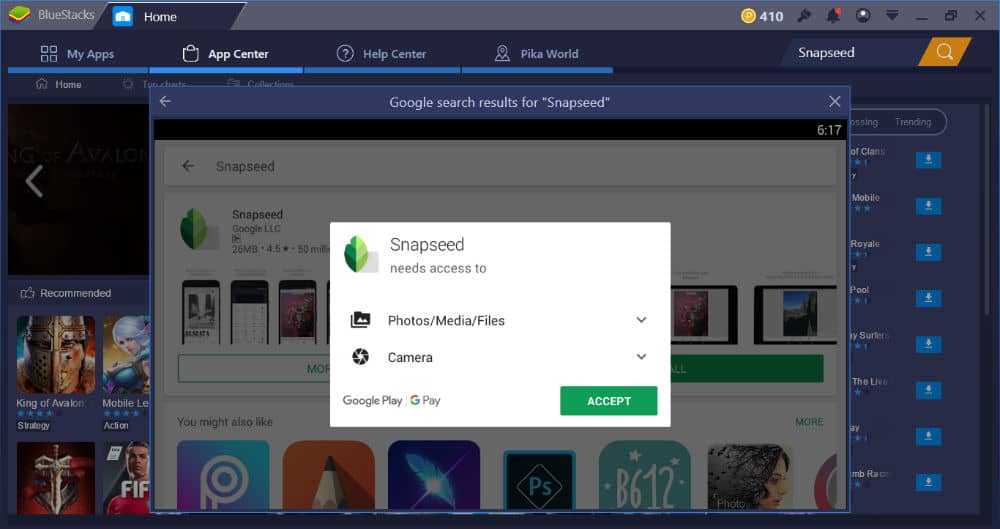Open the feather Lightroom-style app icon
This screenshot has height=529, width=1000.
click(434, 475)
